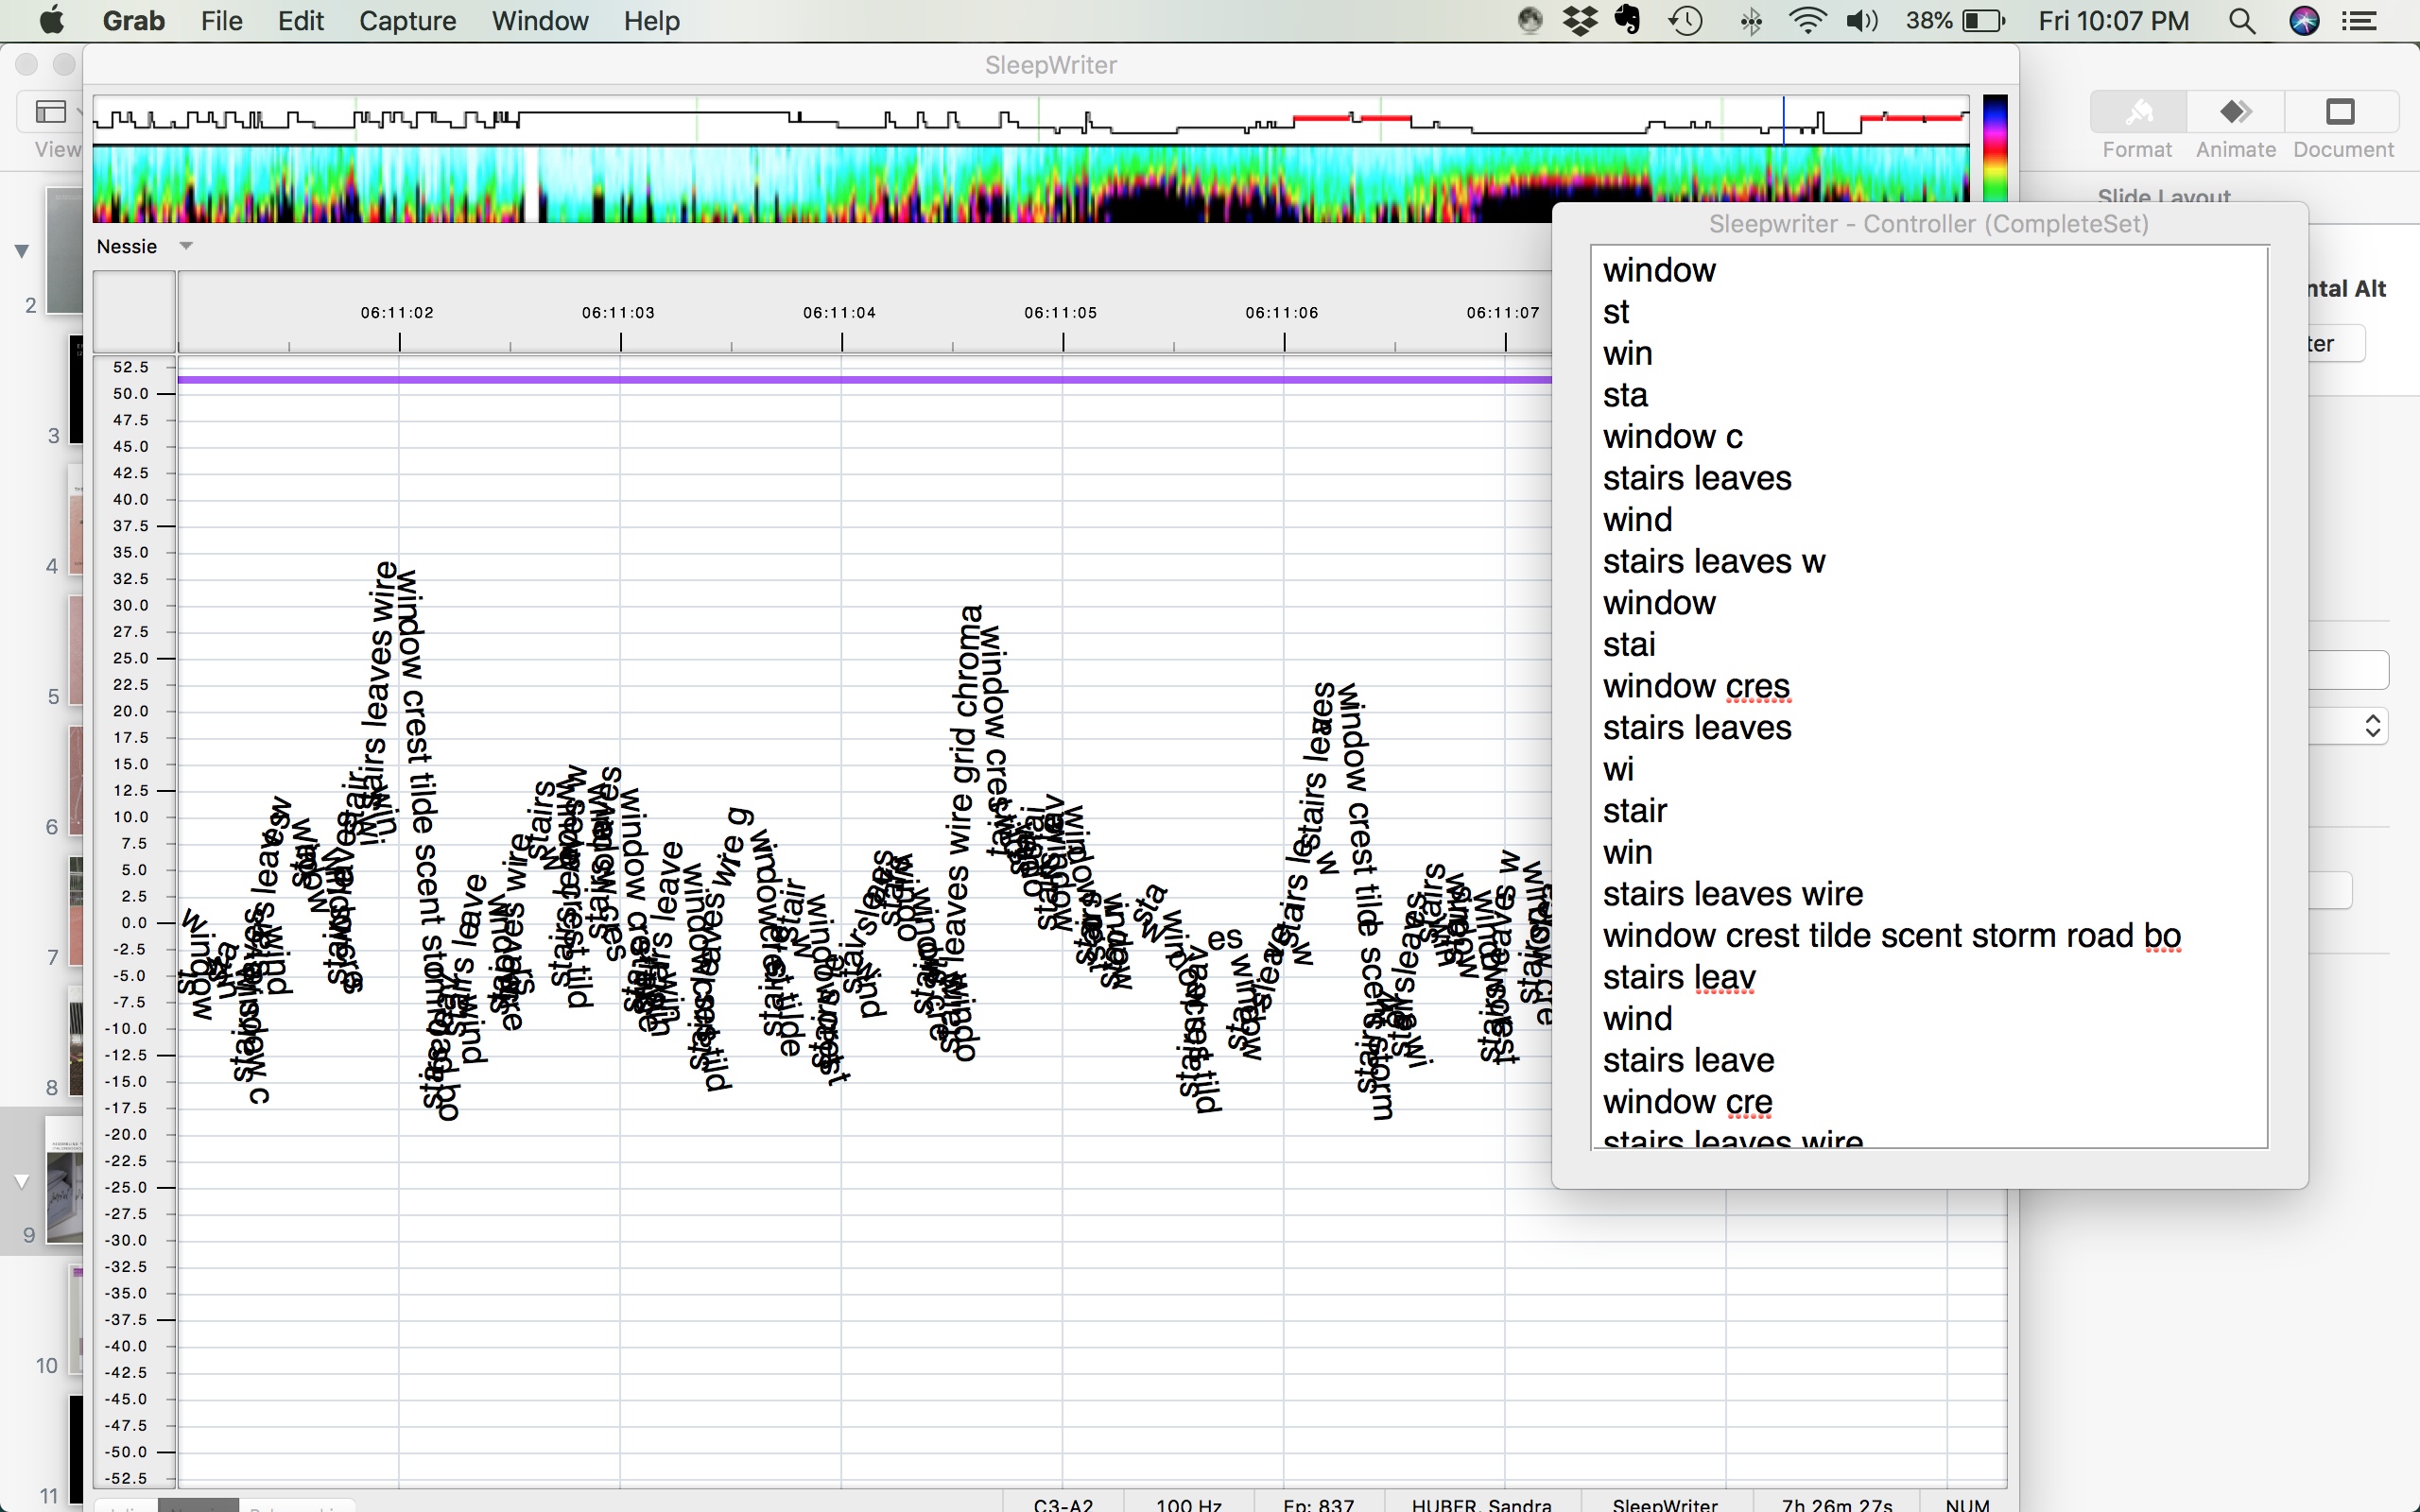Image resolution: width=2420 pixels, height=1512 pixels.
Task: Click the blue position marker on the hypnogram
Action: (x=1783, y=121)
